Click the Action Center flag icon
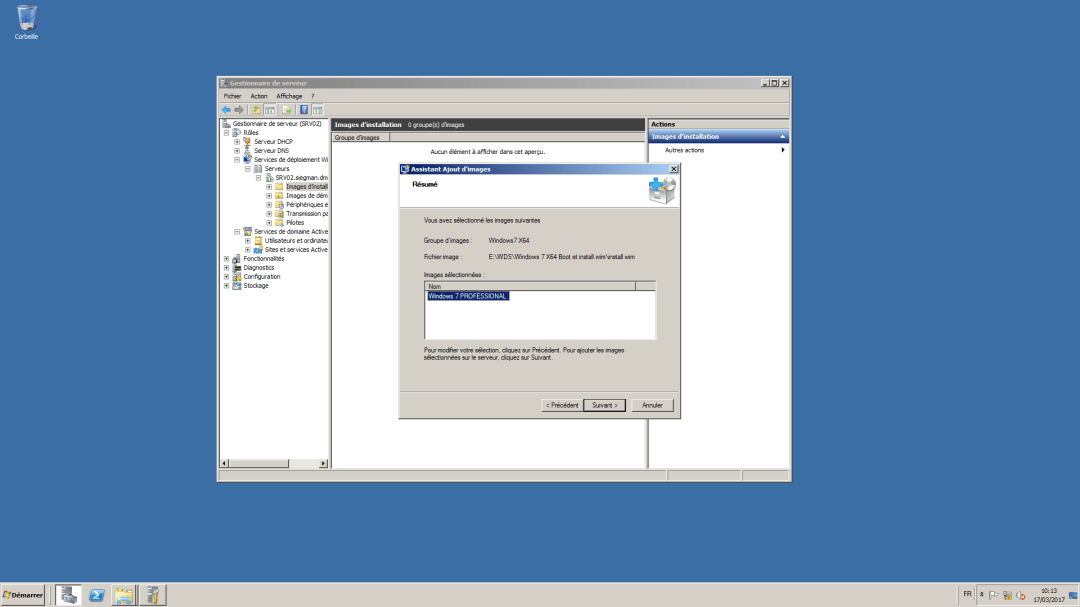 993,594
